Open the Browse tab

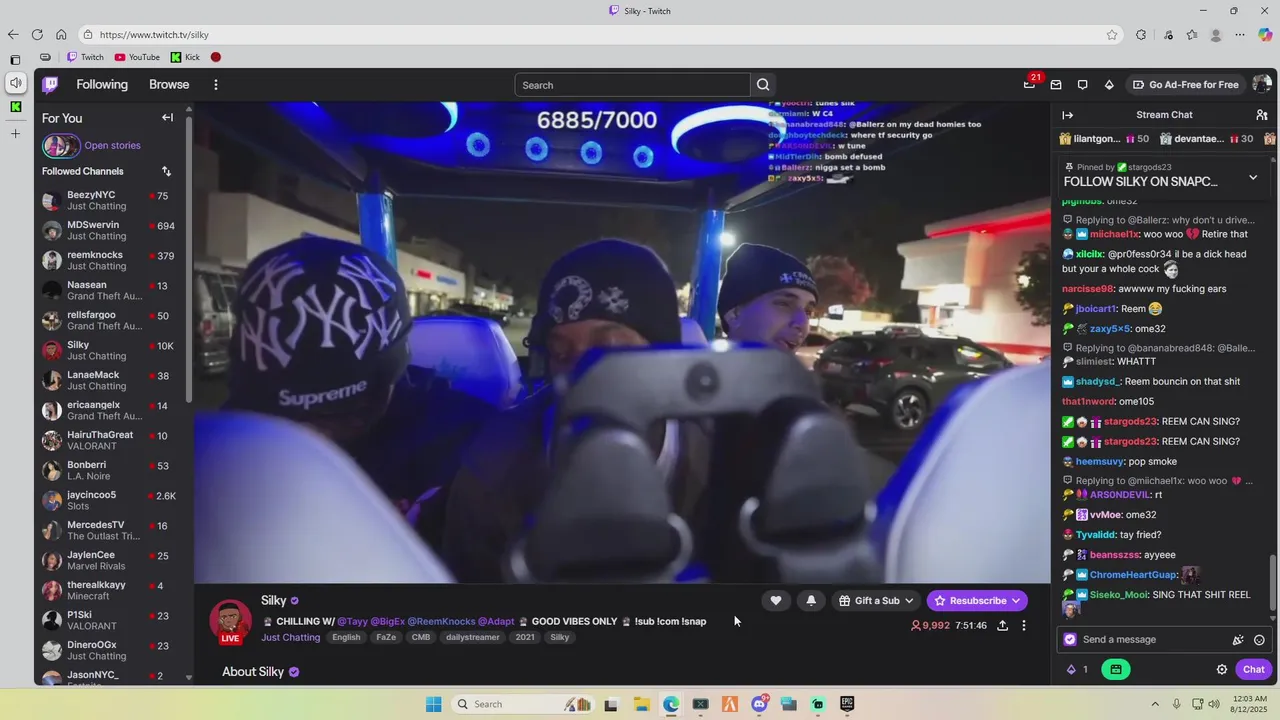point(169,85)
